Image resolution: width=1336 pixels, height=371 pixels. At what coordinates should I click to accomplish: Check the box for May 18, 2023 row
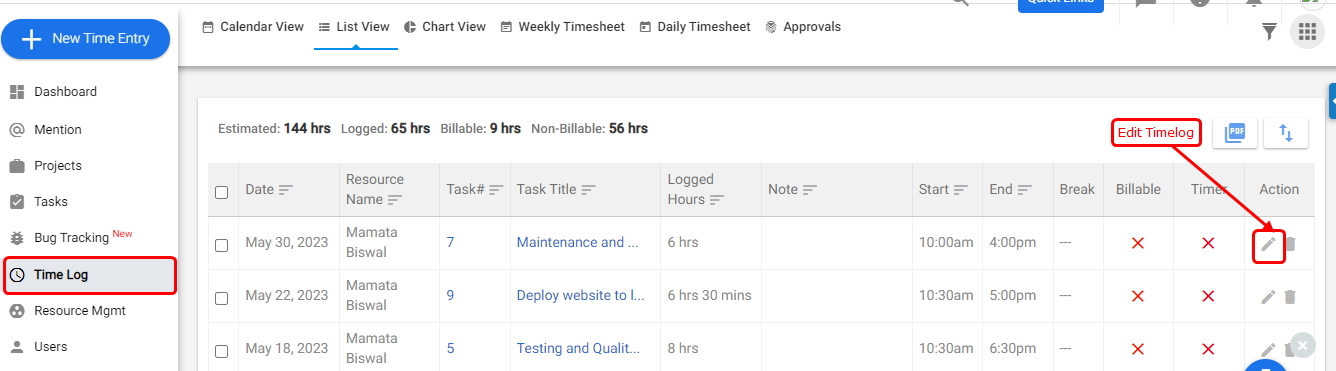[222, 351]
